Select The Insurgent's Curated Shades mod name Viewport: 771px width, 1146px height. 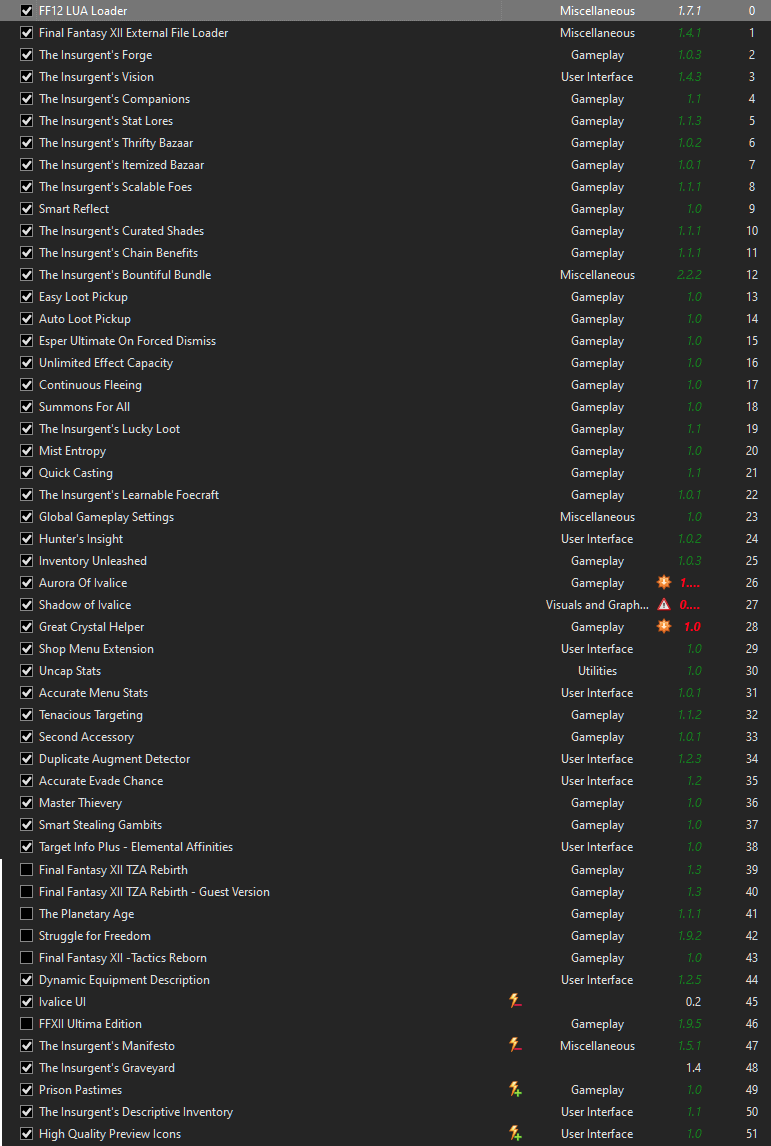pyautogui.click(x=121, y=231)
